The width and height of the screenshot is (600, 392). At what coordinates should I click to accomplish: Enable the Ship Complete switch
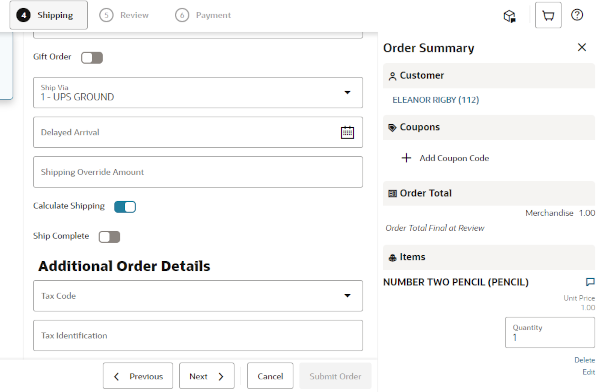pos(109,237)
